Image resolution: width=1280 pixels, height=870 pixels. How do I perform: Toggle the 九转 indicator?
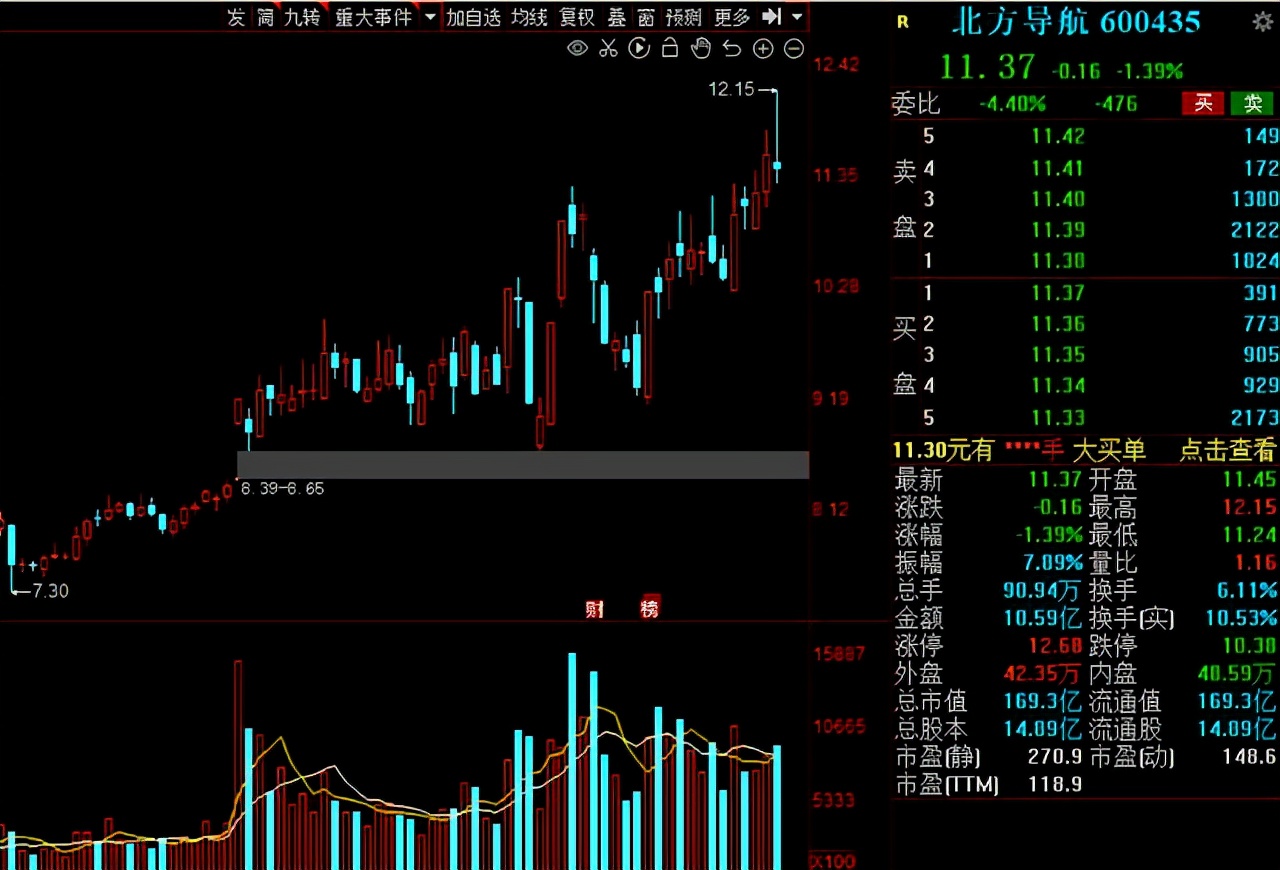[x=302, y=17]
